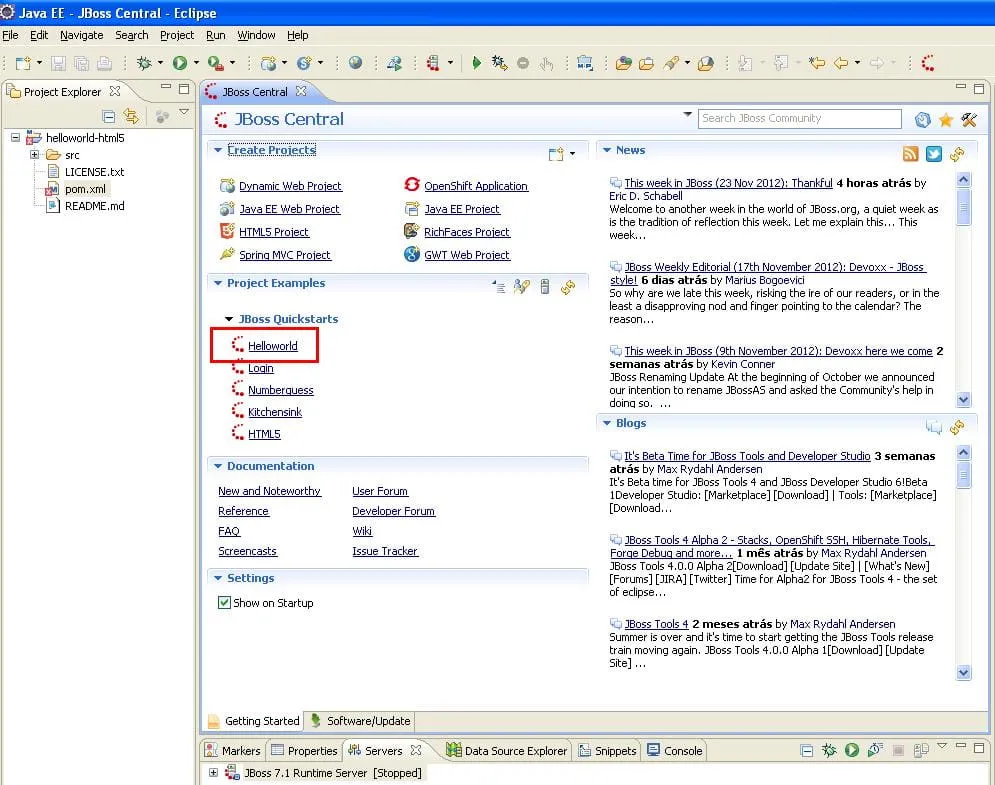Click the Twitter icon in News section

[934, 153]
